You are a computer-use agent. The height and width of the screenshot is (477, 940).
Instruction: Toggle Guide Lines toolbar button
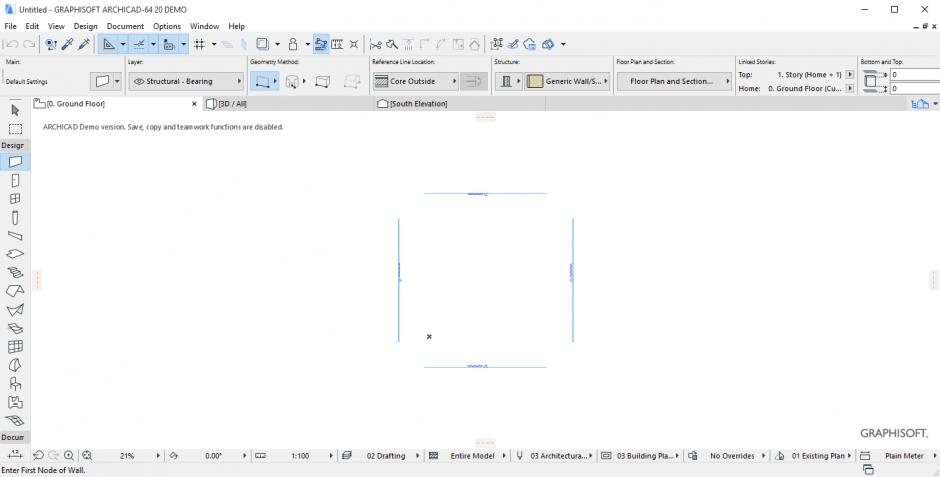108,44
